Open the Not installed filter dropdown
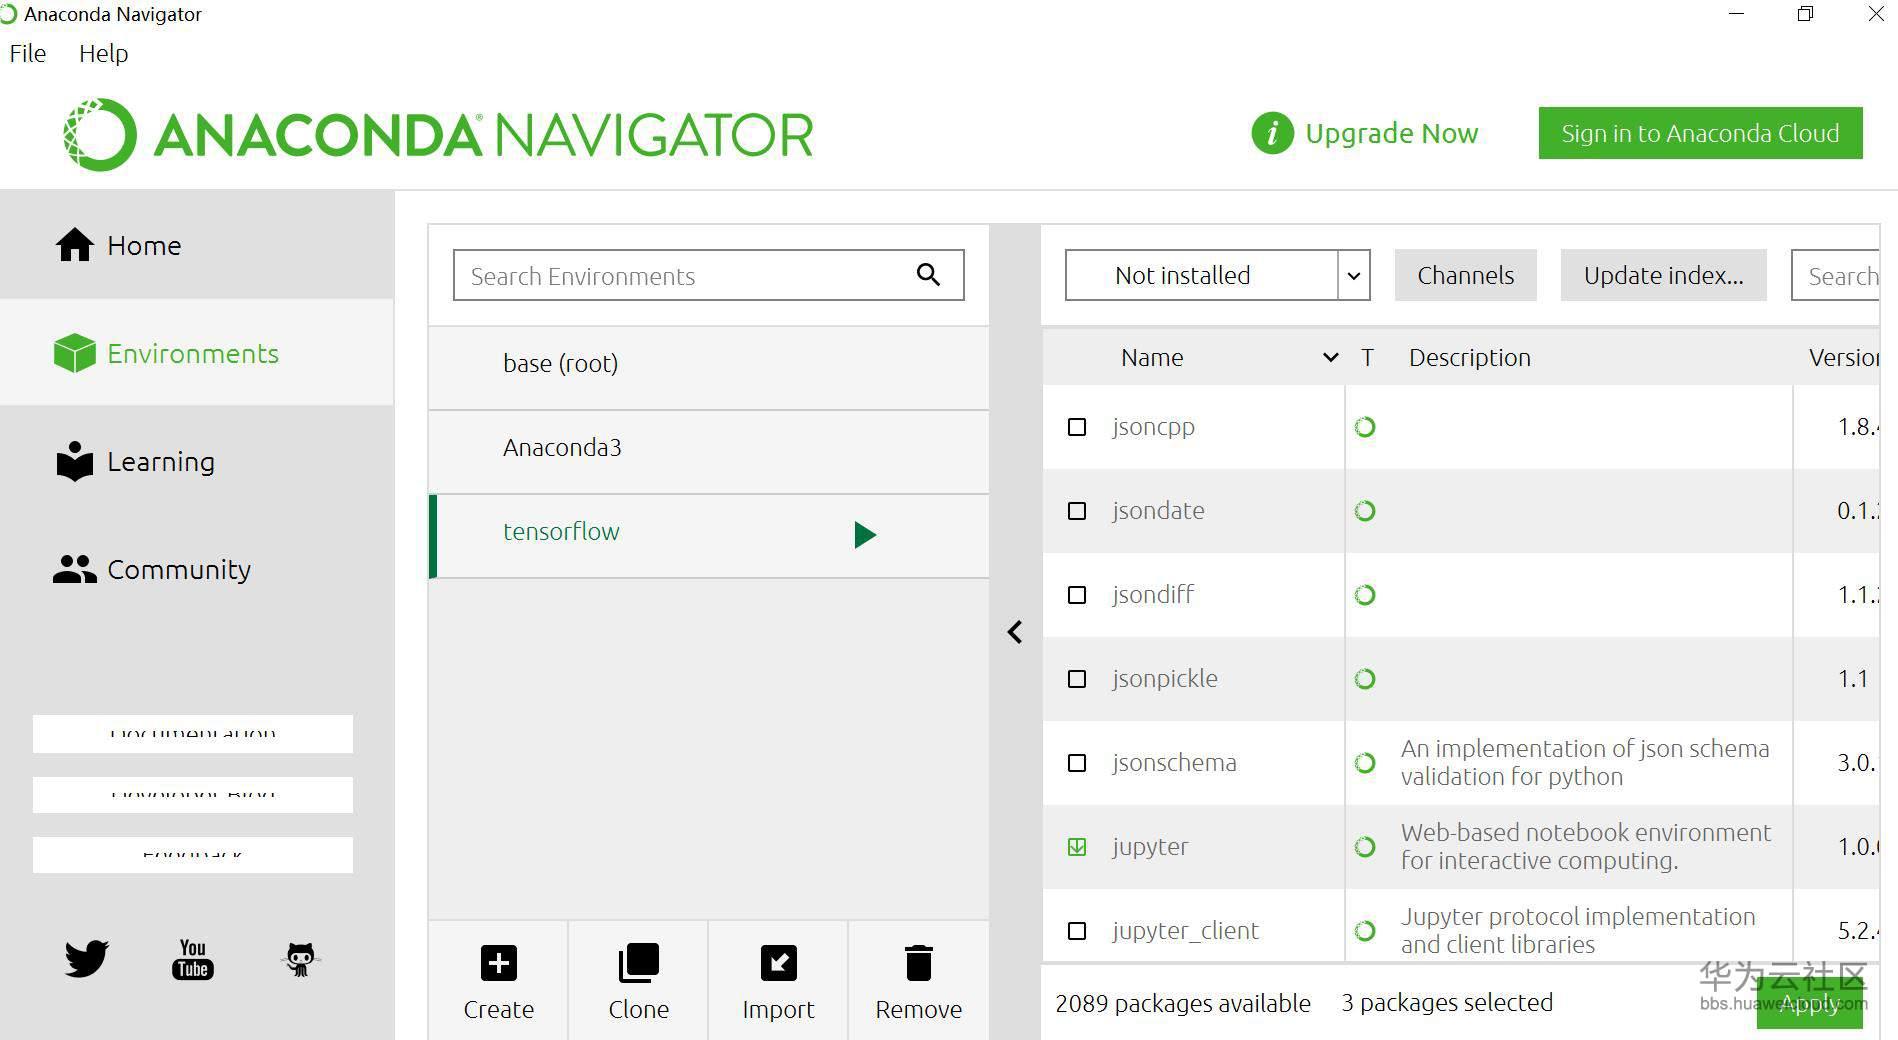Screen dimensions: 1898x1040 pyautogui.click(x=1217, y=275)
